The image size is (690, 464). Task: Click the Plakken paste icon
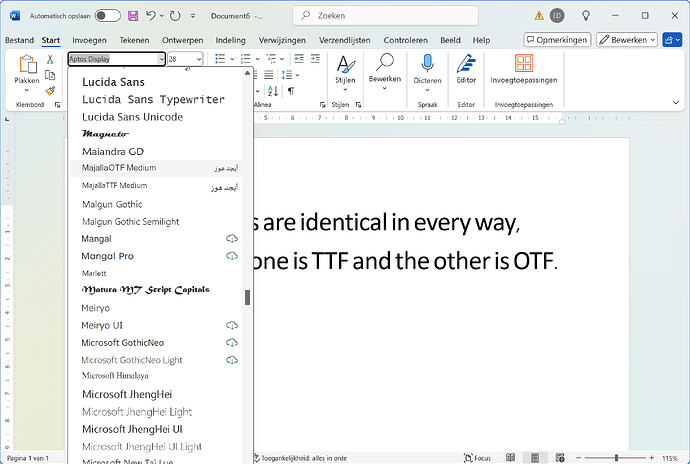click(x=27, y=64)
